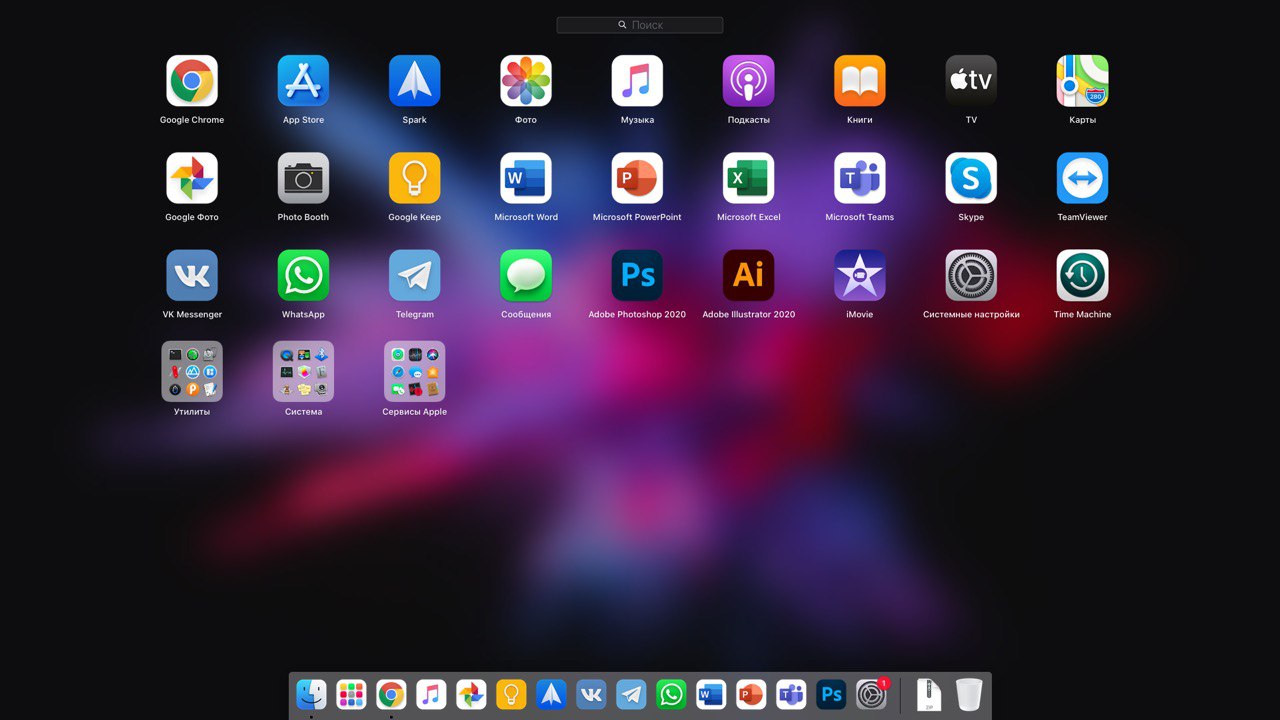
Task: Open VK Messenger from Launchpad grid
Action: coord(192,275)
